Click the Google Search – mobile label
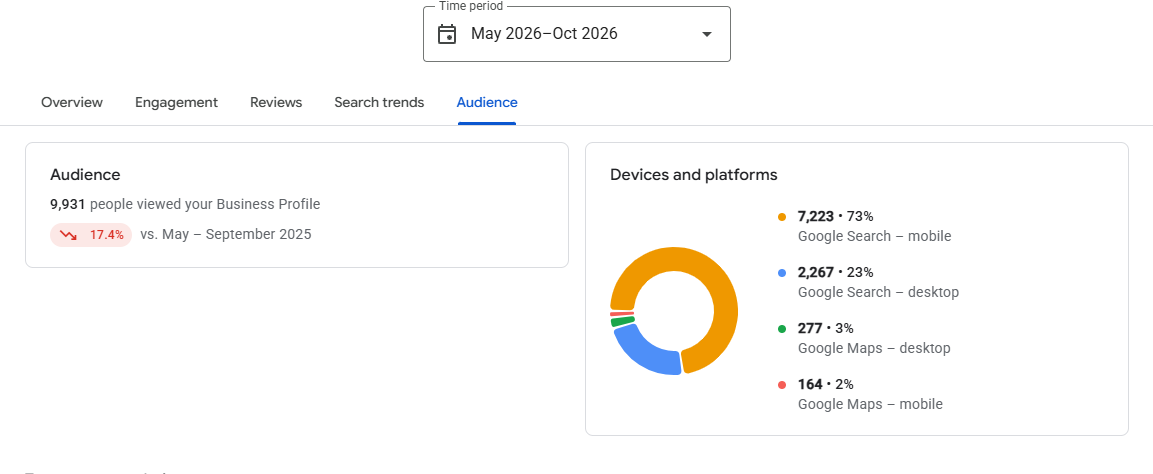The image size is (1153, 474). (x=874, y=236)
